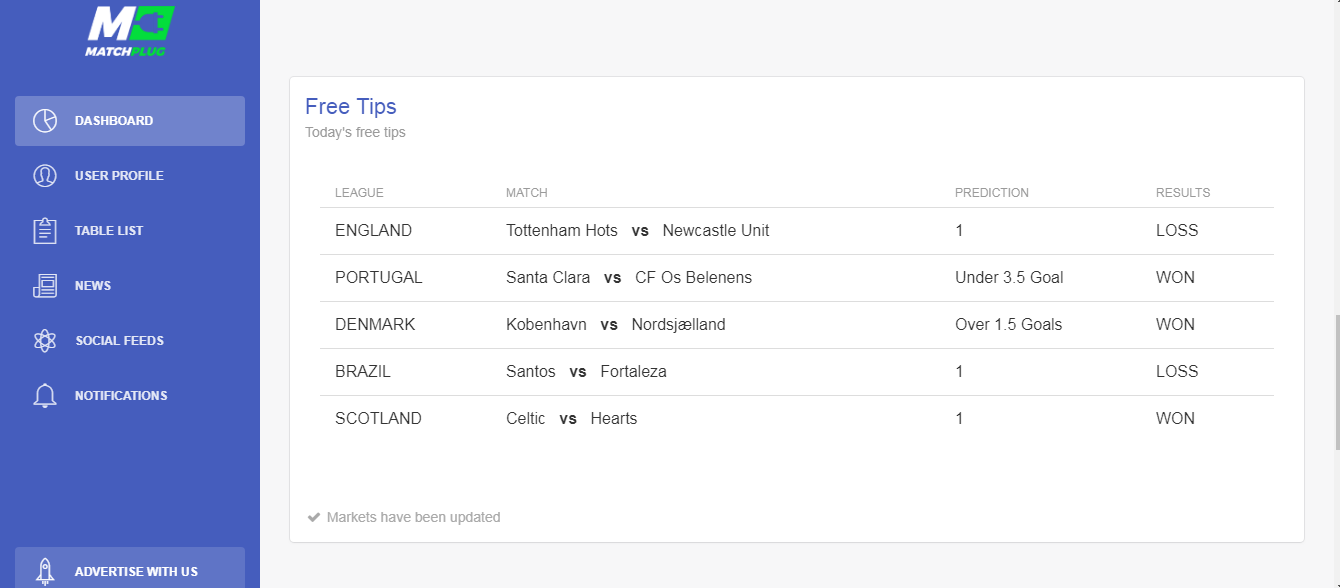The image size is (1340, 588).
Task: Click the Celtic vs Hearts match
Action: click(x=571, y=419)
